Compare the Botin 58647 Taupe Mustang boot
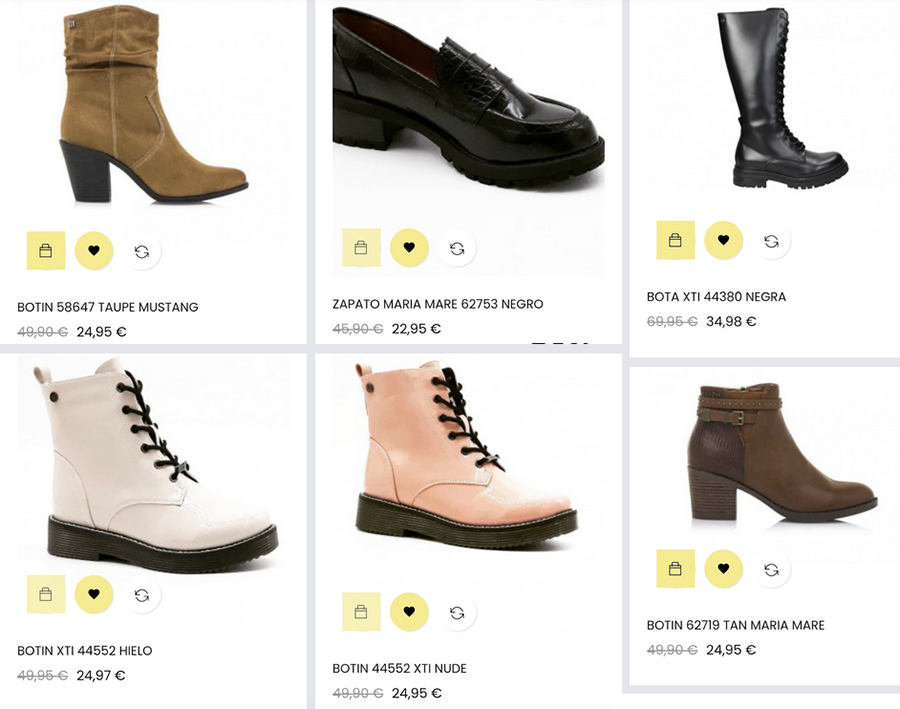 coord(142,250)
